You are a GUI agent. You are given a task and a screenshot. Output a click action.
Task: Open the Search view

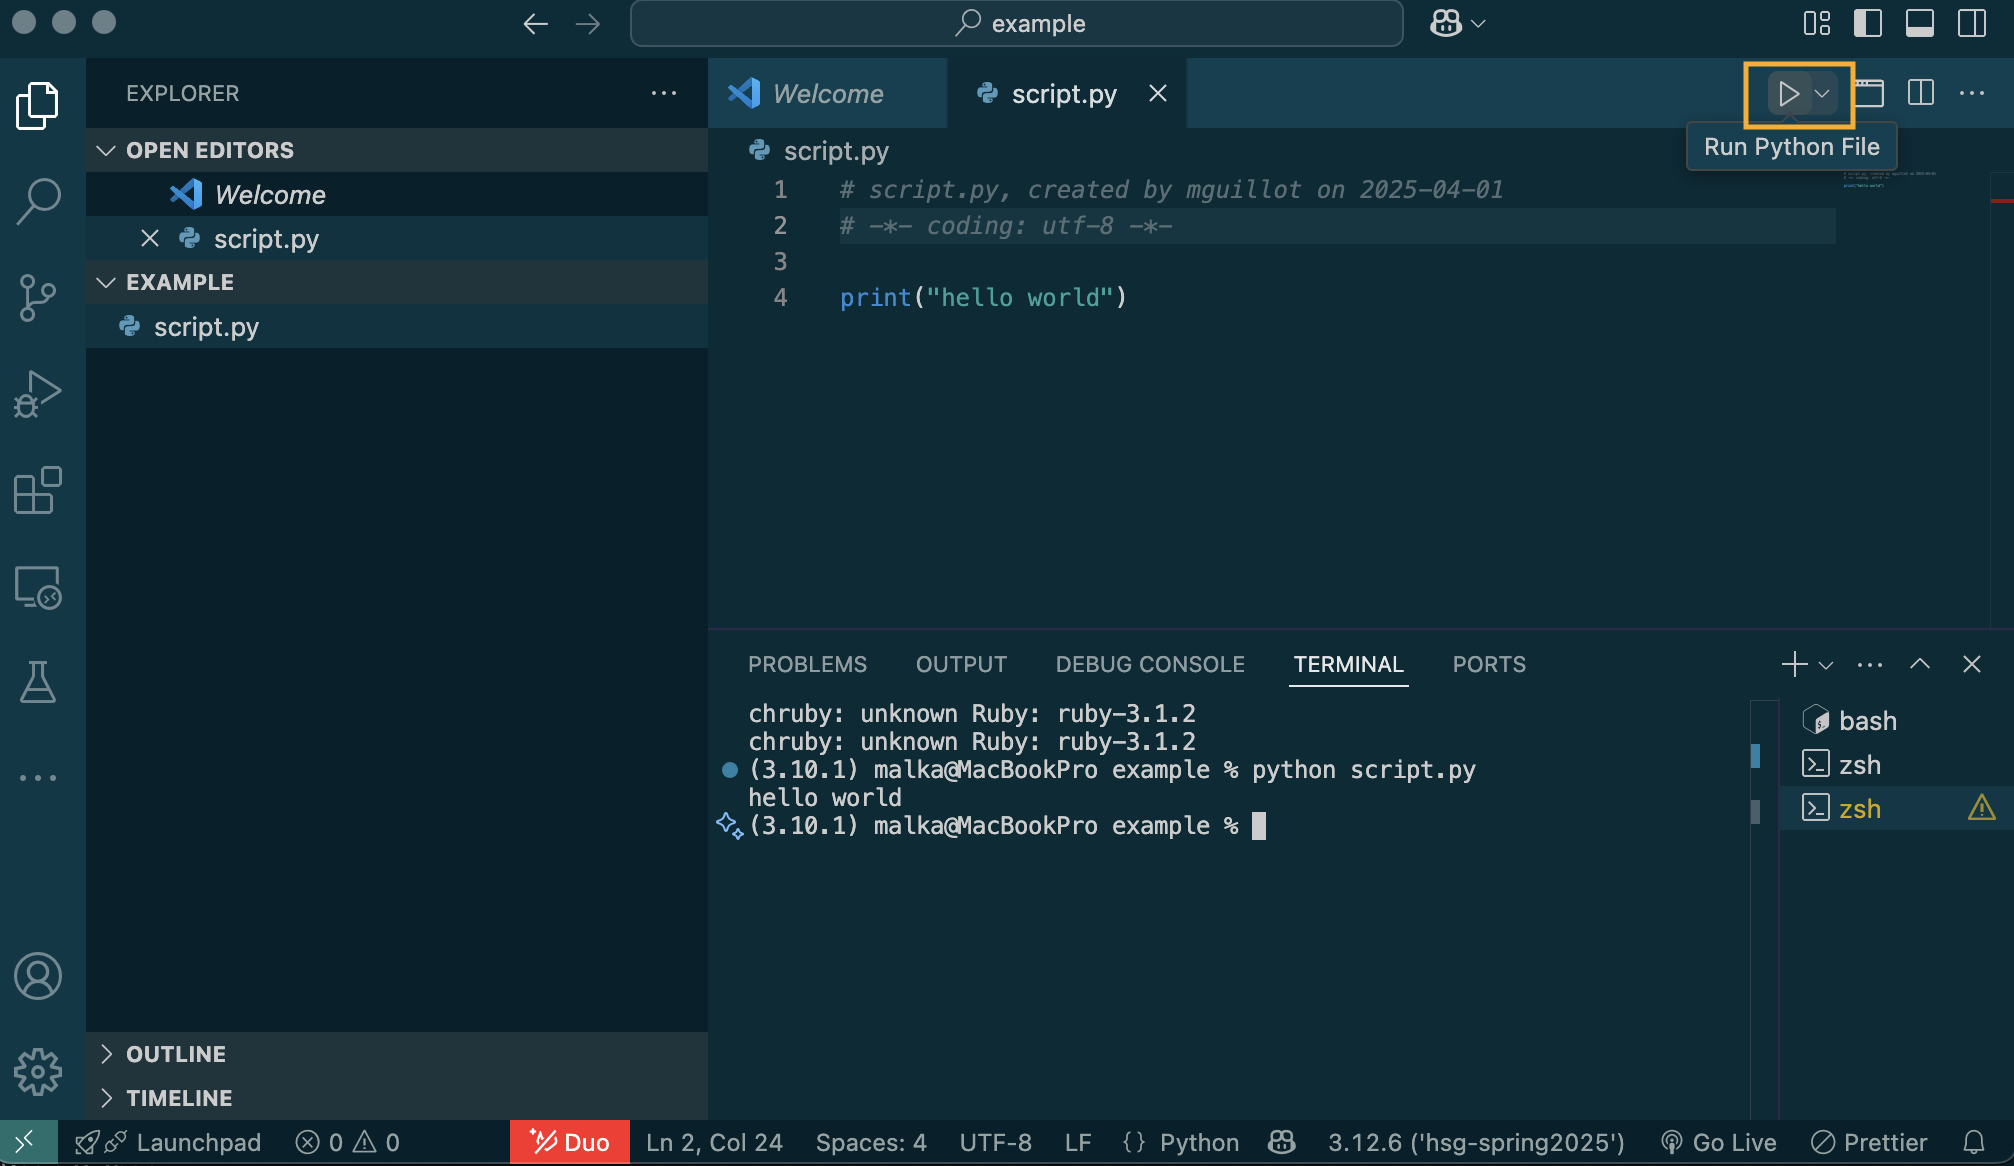click(38, 201)
